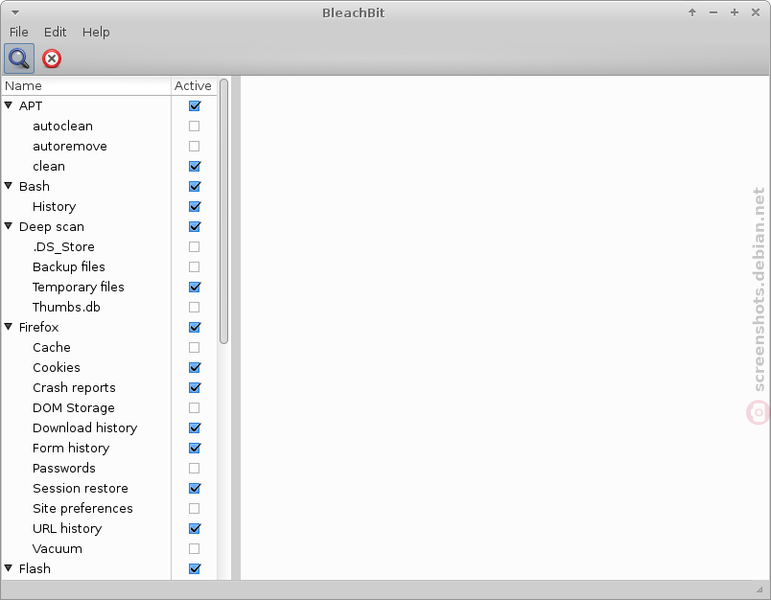This screenshot has height=600, width=771.
Task: Collapse the APT tree group
Action: [8, 105]
